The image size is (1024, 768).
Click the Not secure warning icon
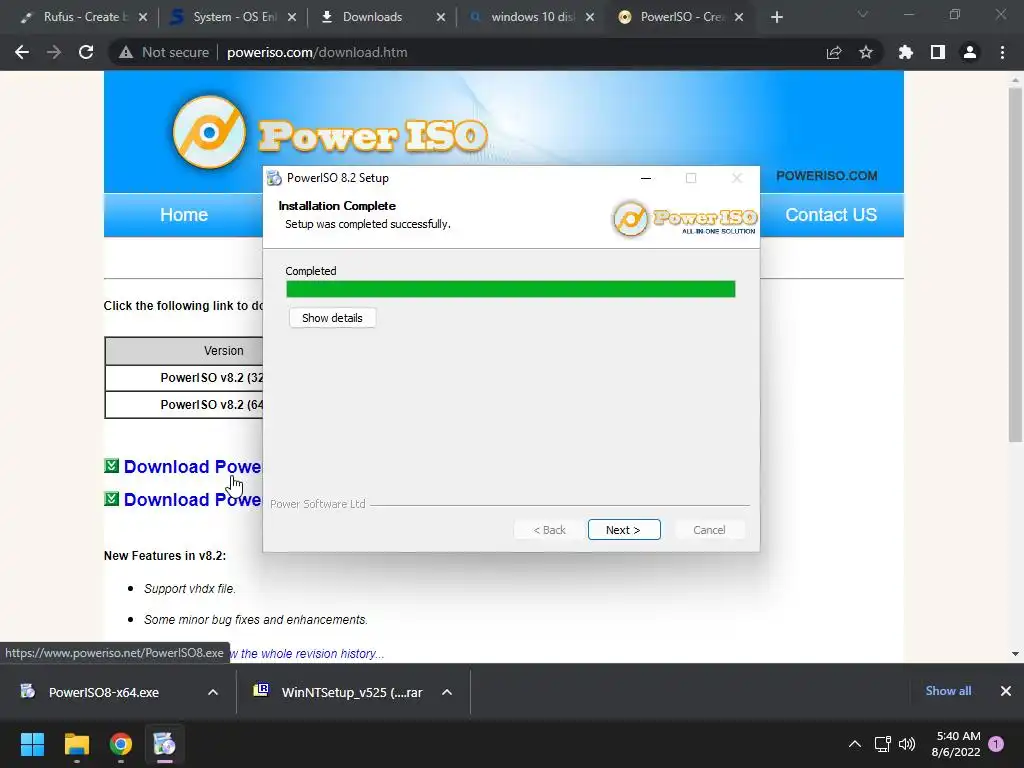point(126,52)
